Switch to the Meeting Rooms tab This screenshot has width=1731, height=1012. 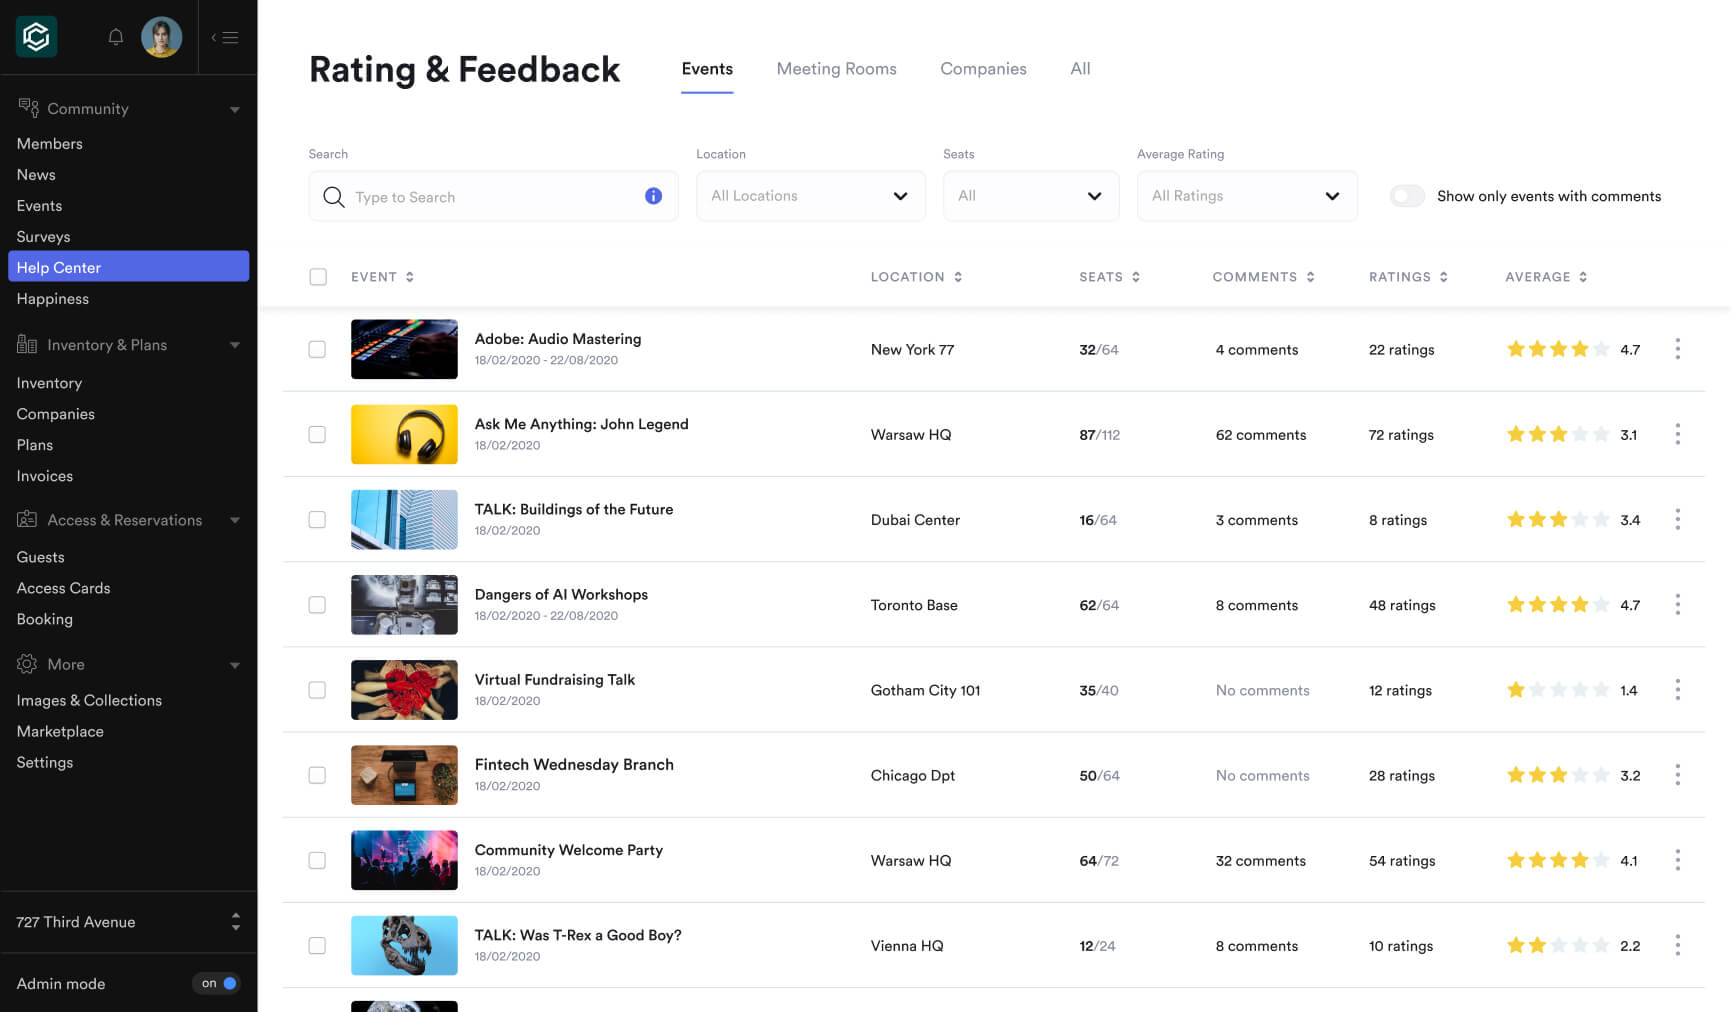tap(836, 69)
